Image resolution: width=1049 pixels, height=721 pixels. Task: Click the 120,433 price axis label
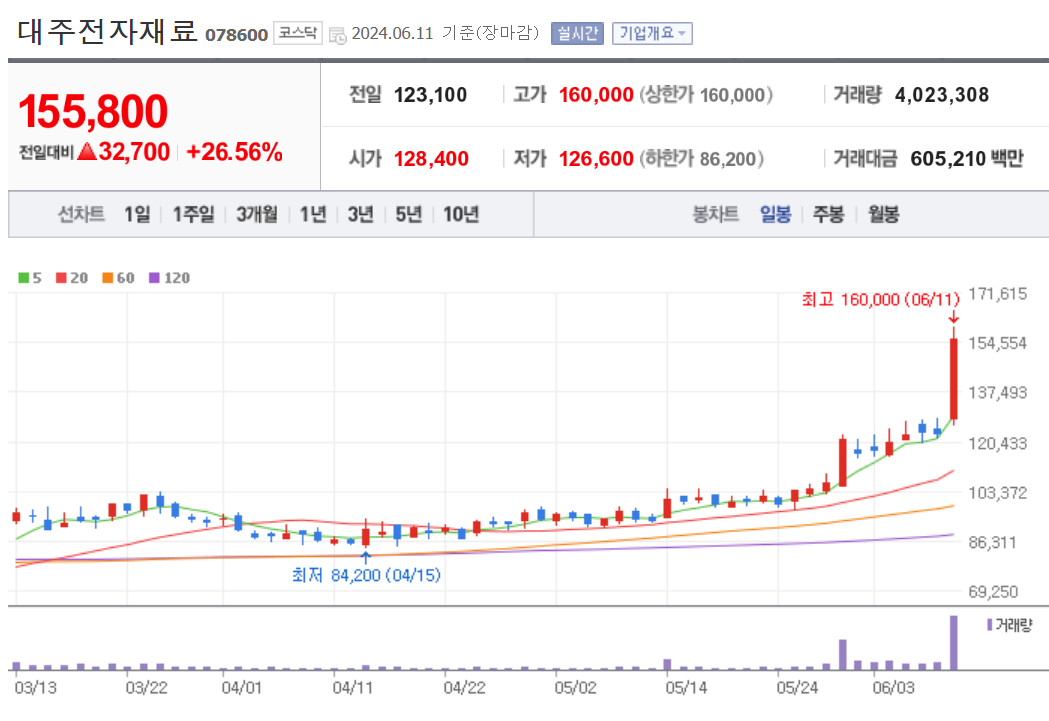click(997, 443)
